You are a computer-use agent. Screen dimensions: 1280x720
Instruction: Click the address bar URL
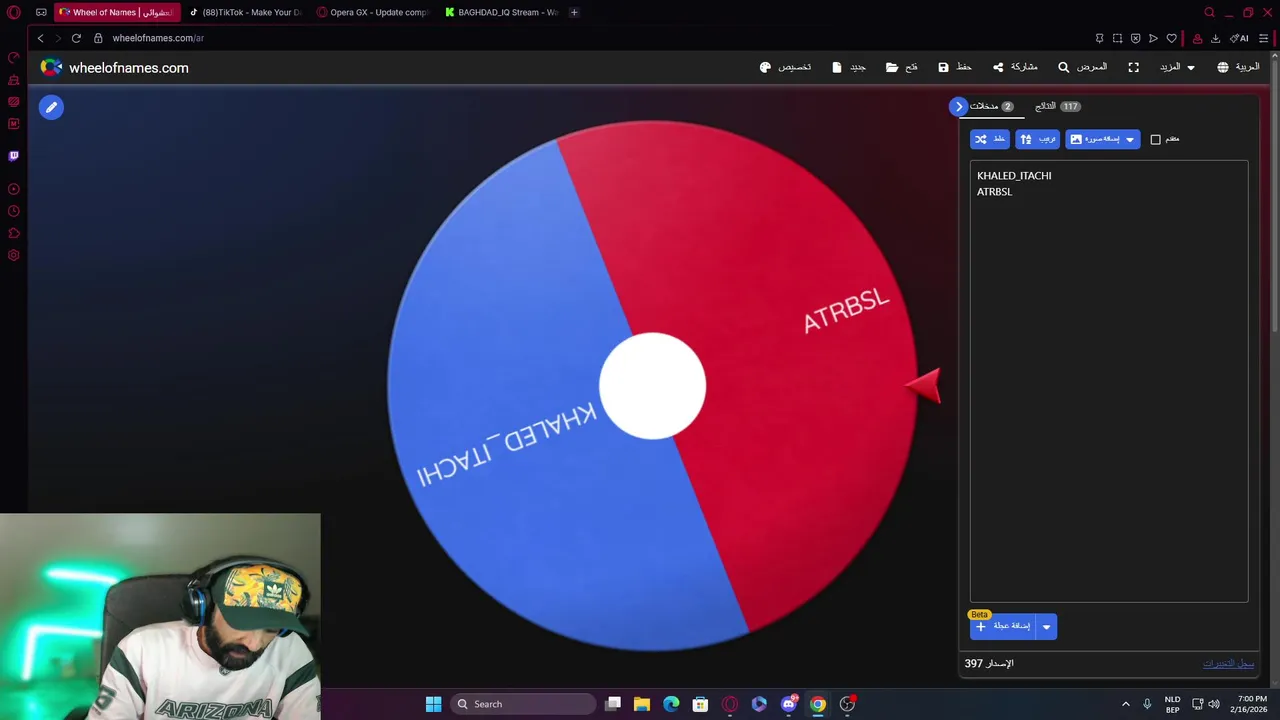158,38
